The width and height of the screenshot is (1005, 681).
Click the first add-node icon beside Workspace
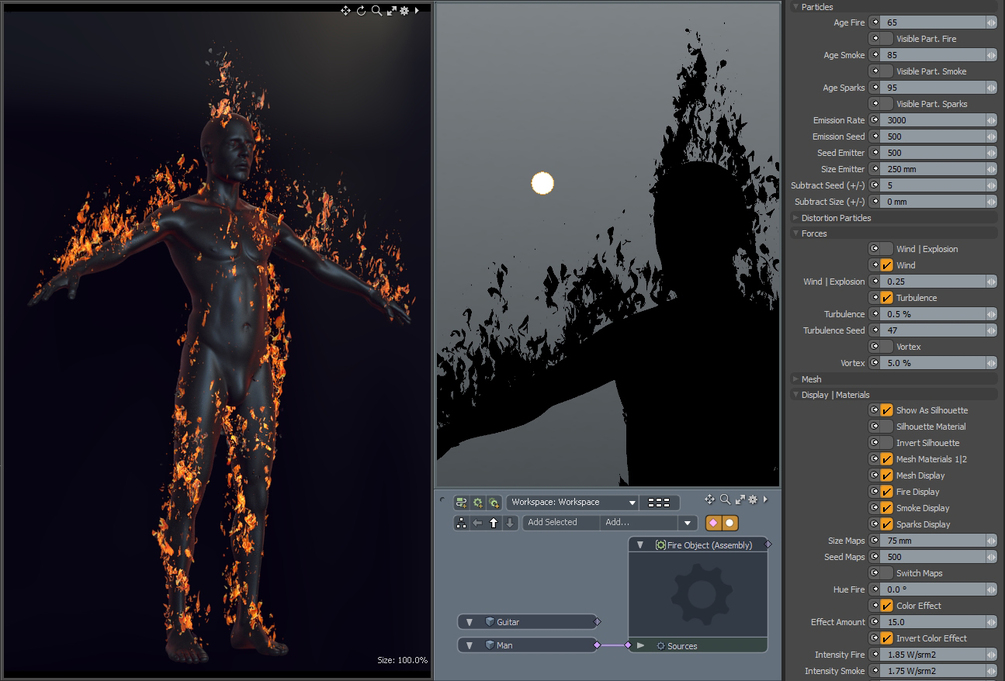(461, 502)
